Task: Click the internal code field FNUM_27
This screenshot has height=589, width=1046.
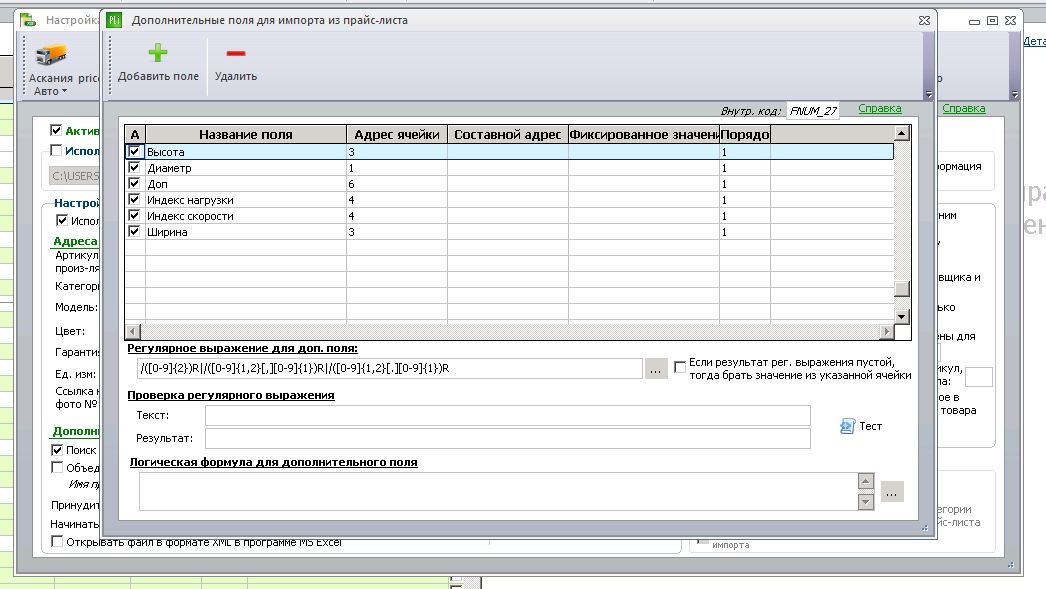Action: click(813, 111)
